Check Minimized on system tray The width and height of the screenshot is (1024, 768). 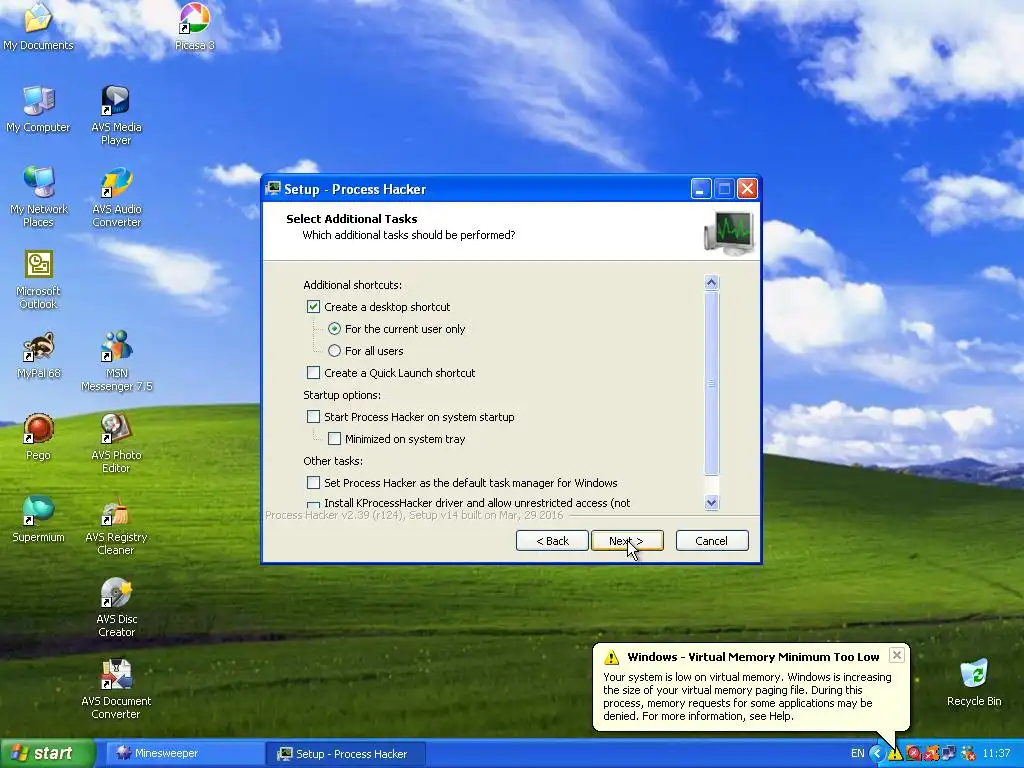(334, 438)
